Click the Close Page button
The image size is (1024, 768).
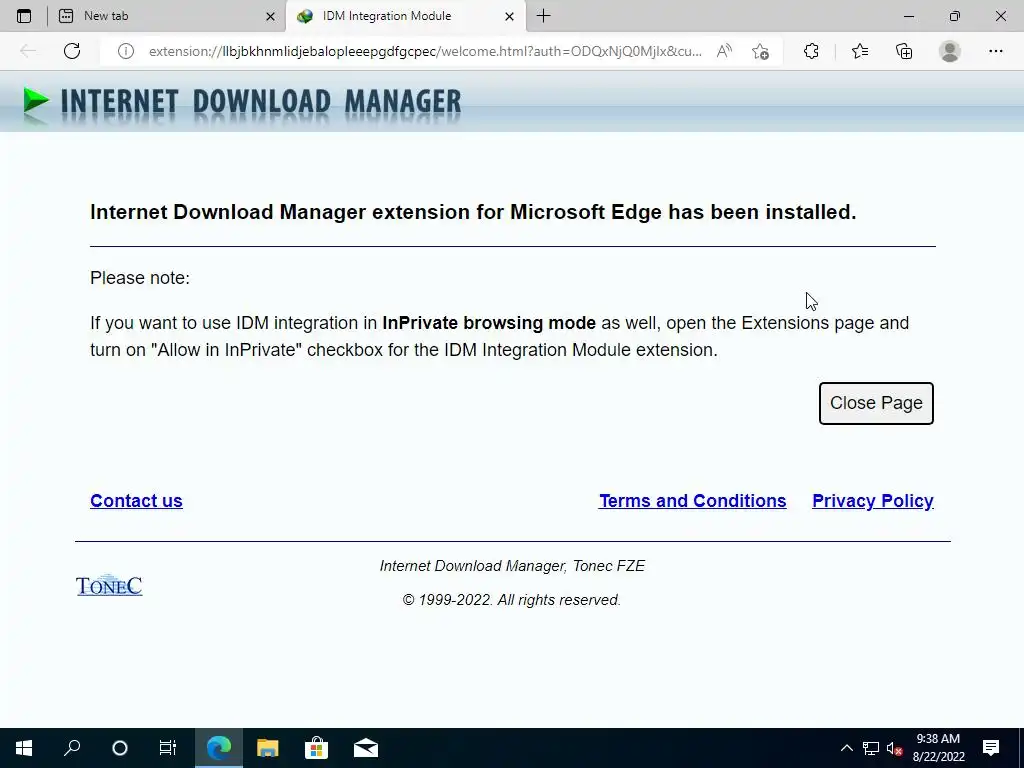[x=876, y=403]
